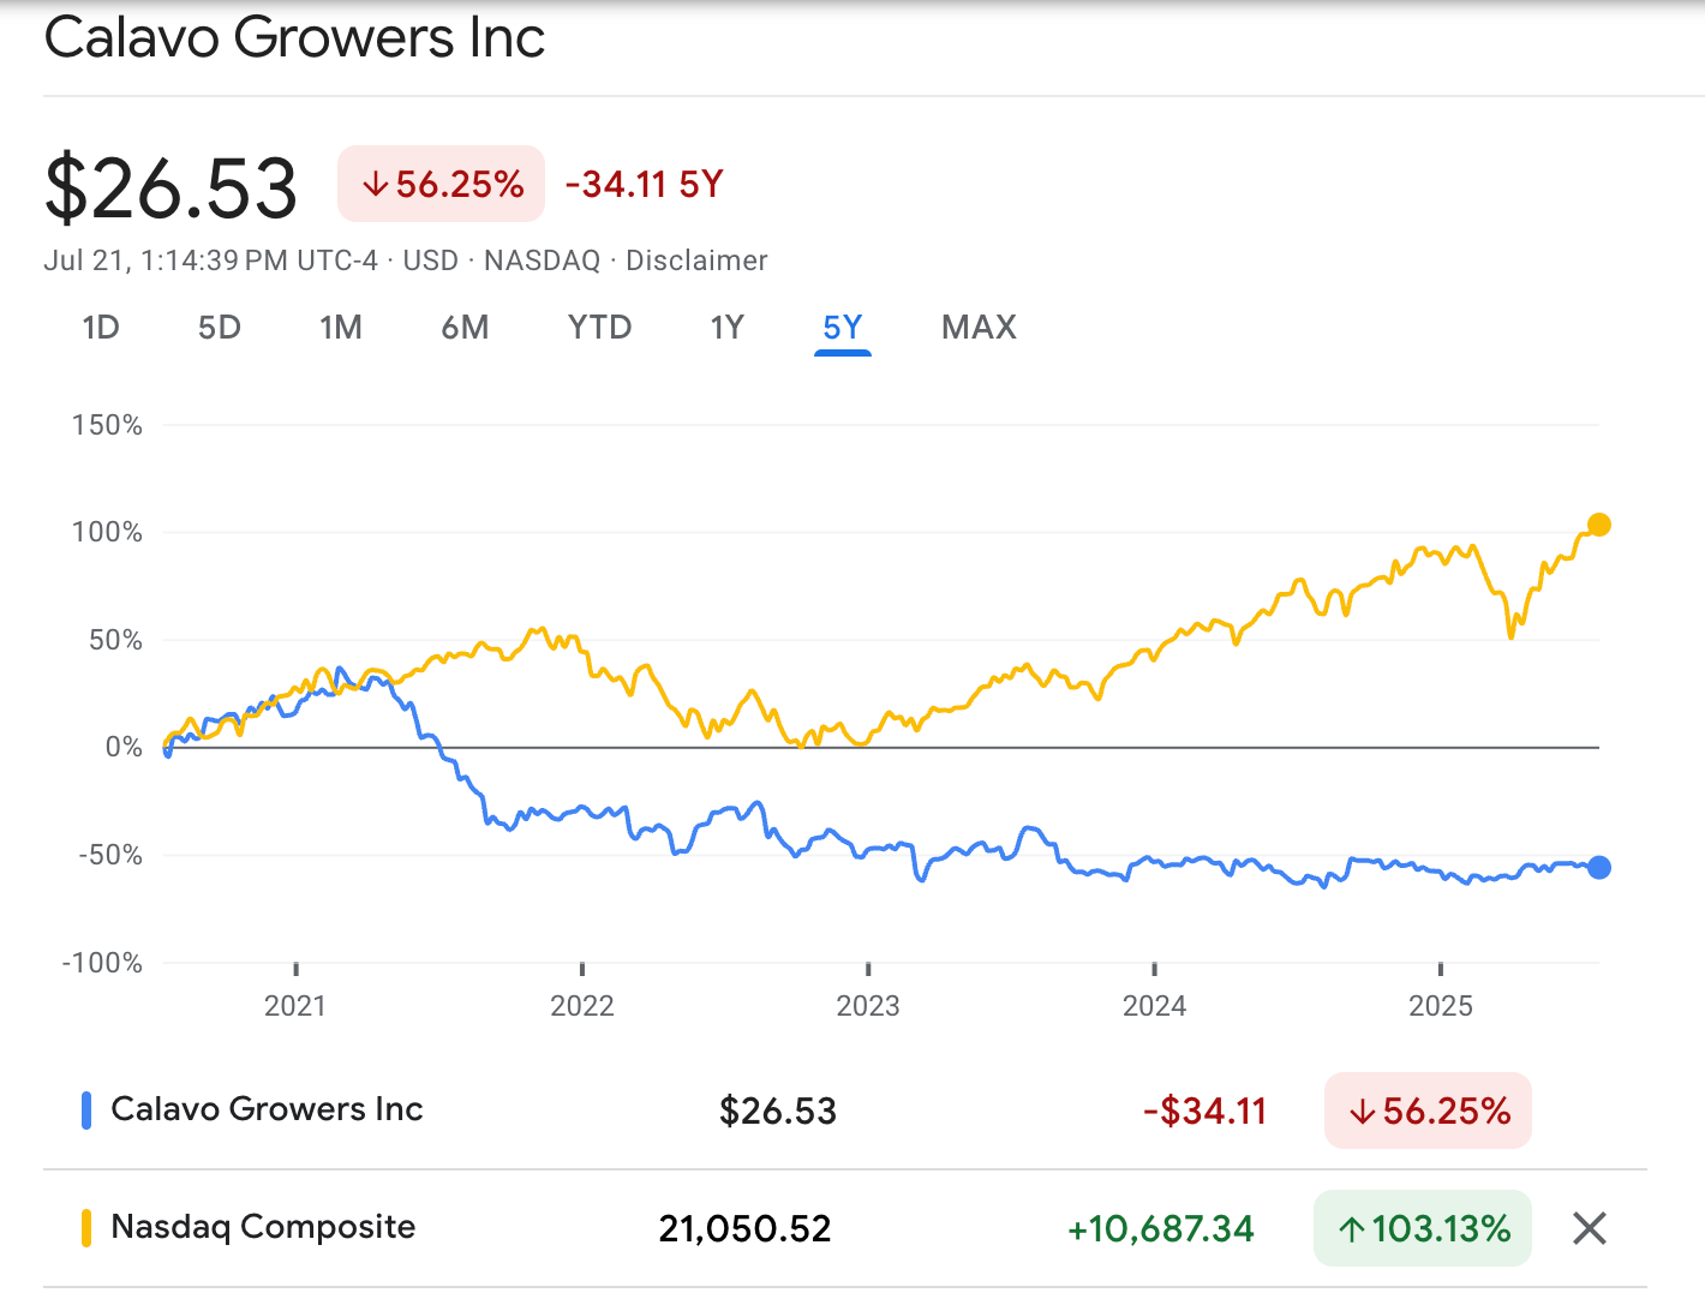Click the red 56.25% badge in header
This screenshot has height=1300, width=1706.
pos(441,184)
